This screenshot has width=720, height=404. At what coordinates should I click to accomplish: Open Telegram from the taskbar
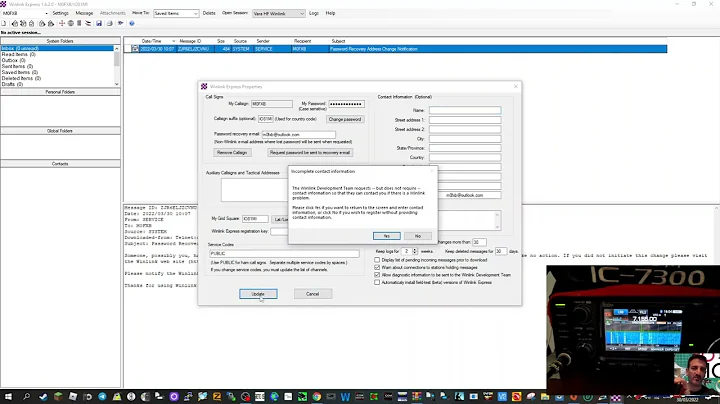(x=102, y=397)
